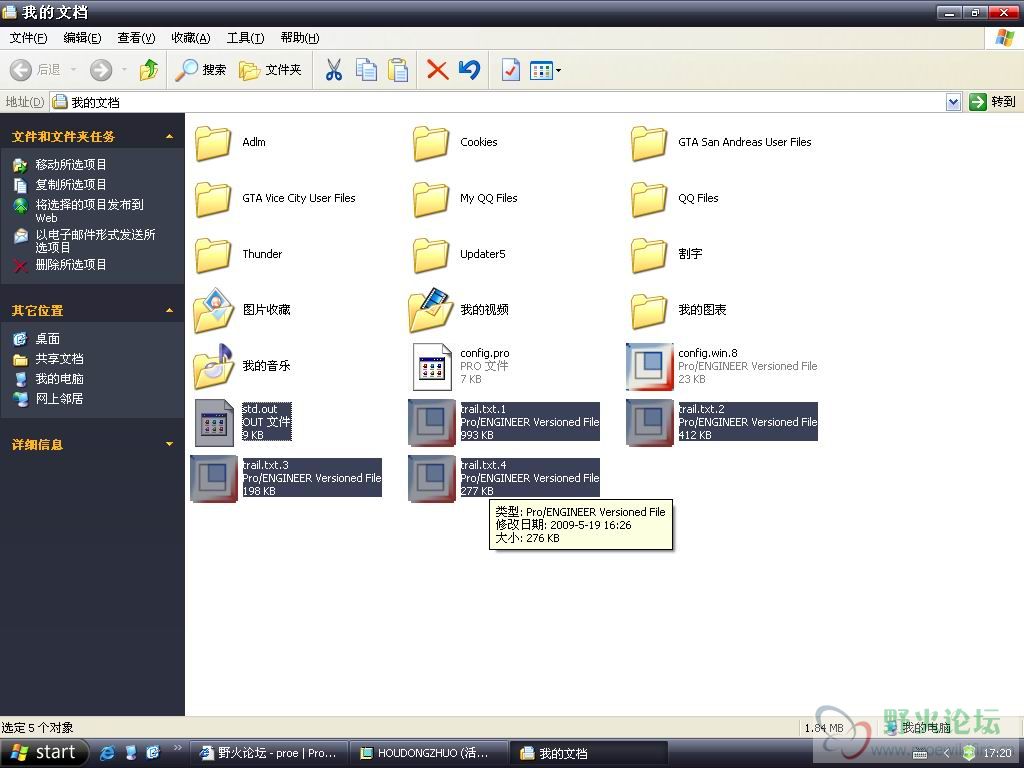Expand the address bar dropdown

click(x=953, y=102)
